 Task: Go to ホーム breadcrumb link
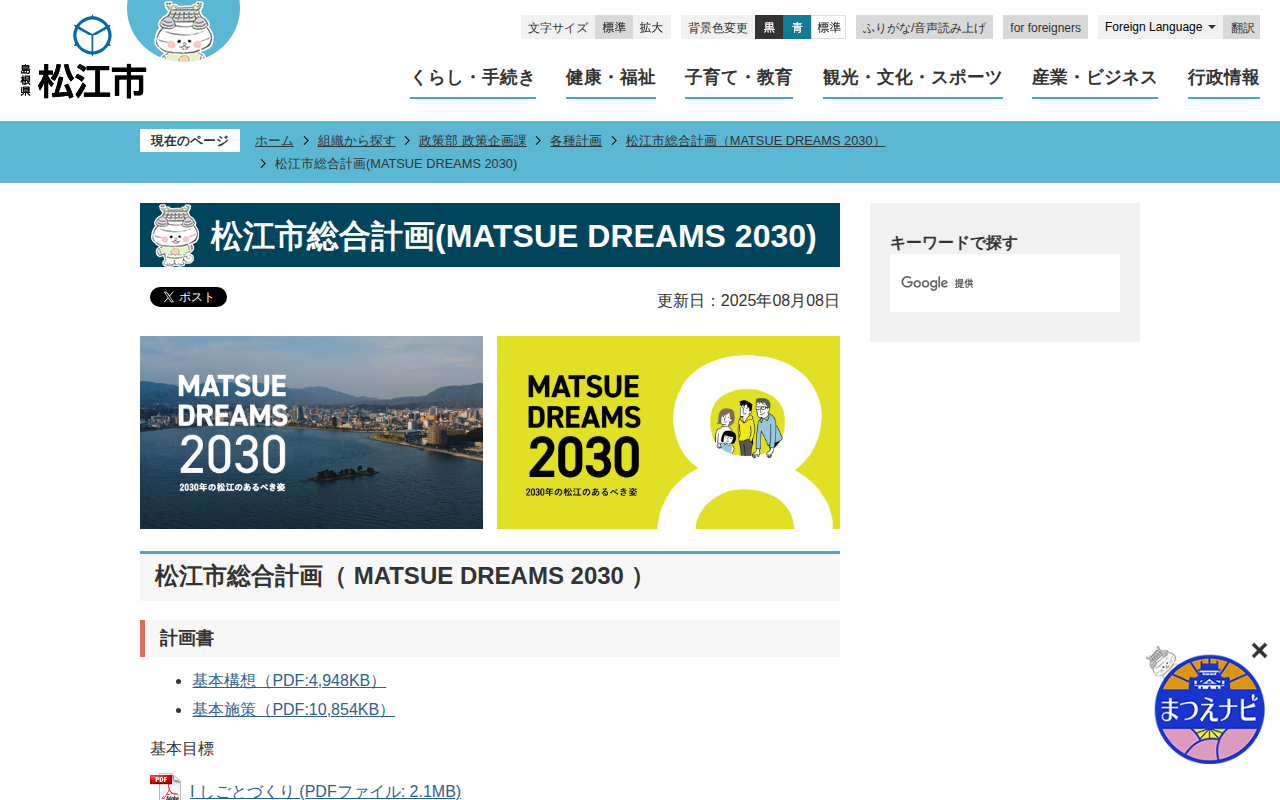click(274, 141)
